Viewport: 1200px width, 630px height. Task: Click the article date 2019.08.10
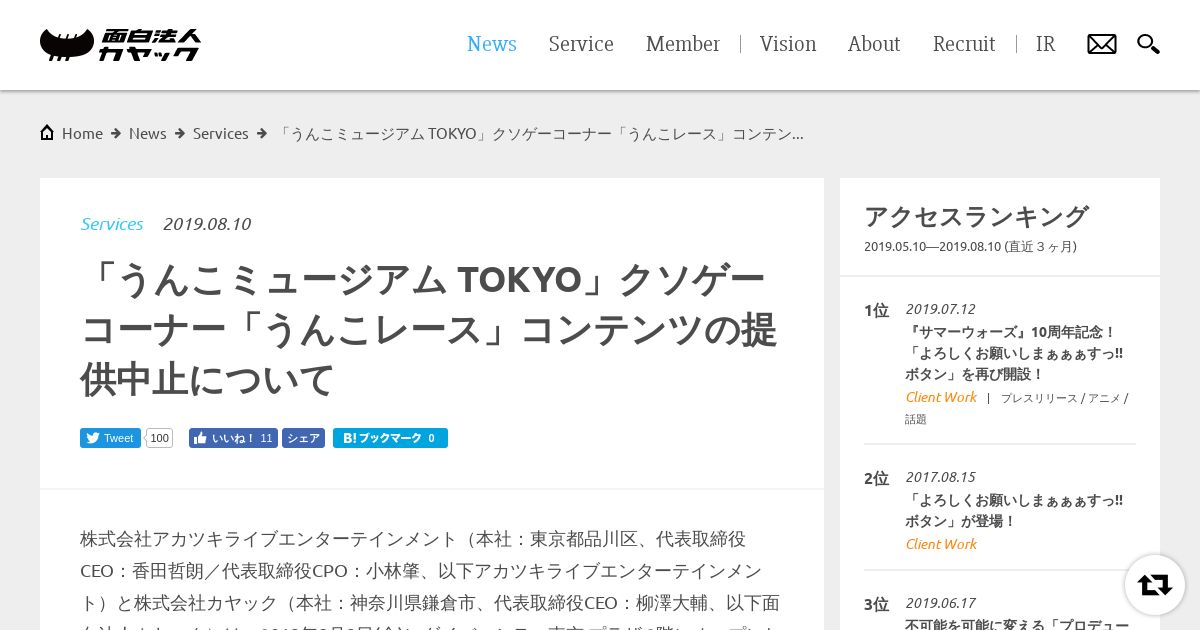click(207, 224)
